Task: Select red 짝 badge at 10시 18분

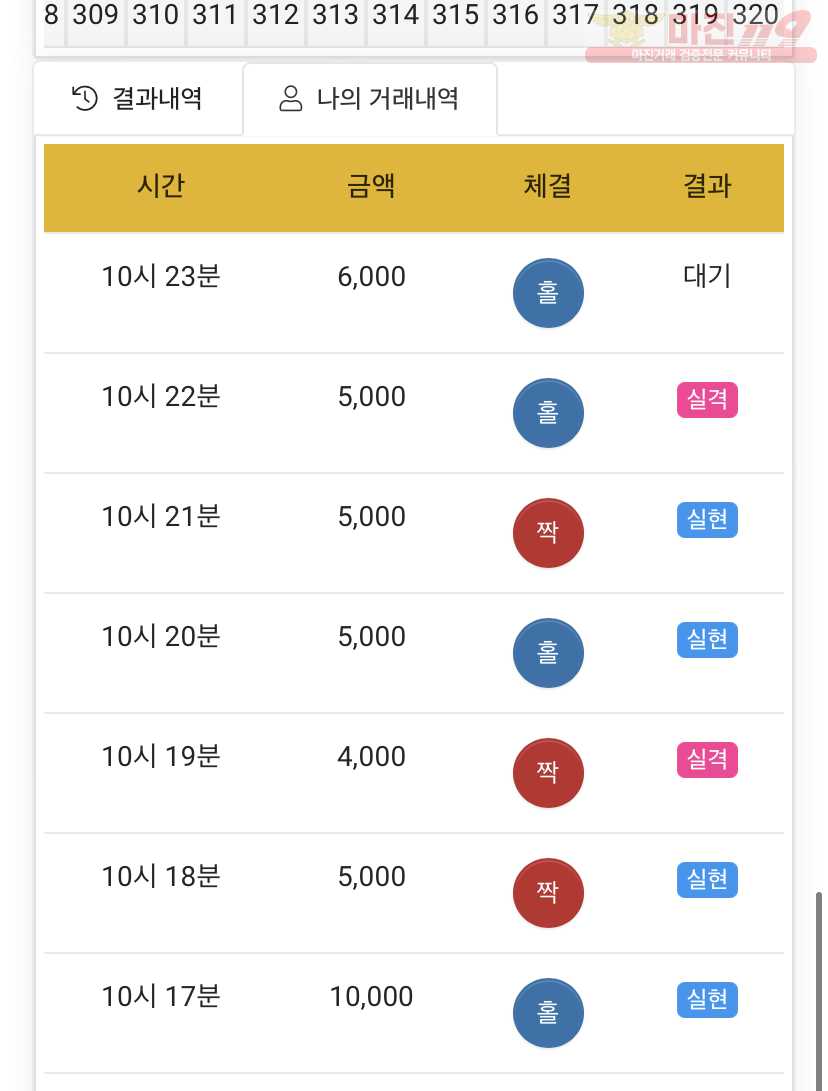Action: 548,893
